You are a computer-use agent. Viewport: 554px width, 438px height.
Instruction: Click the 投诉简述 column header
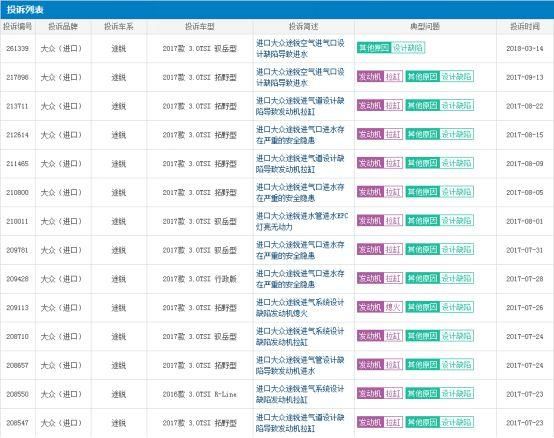[x=303, y=26]
